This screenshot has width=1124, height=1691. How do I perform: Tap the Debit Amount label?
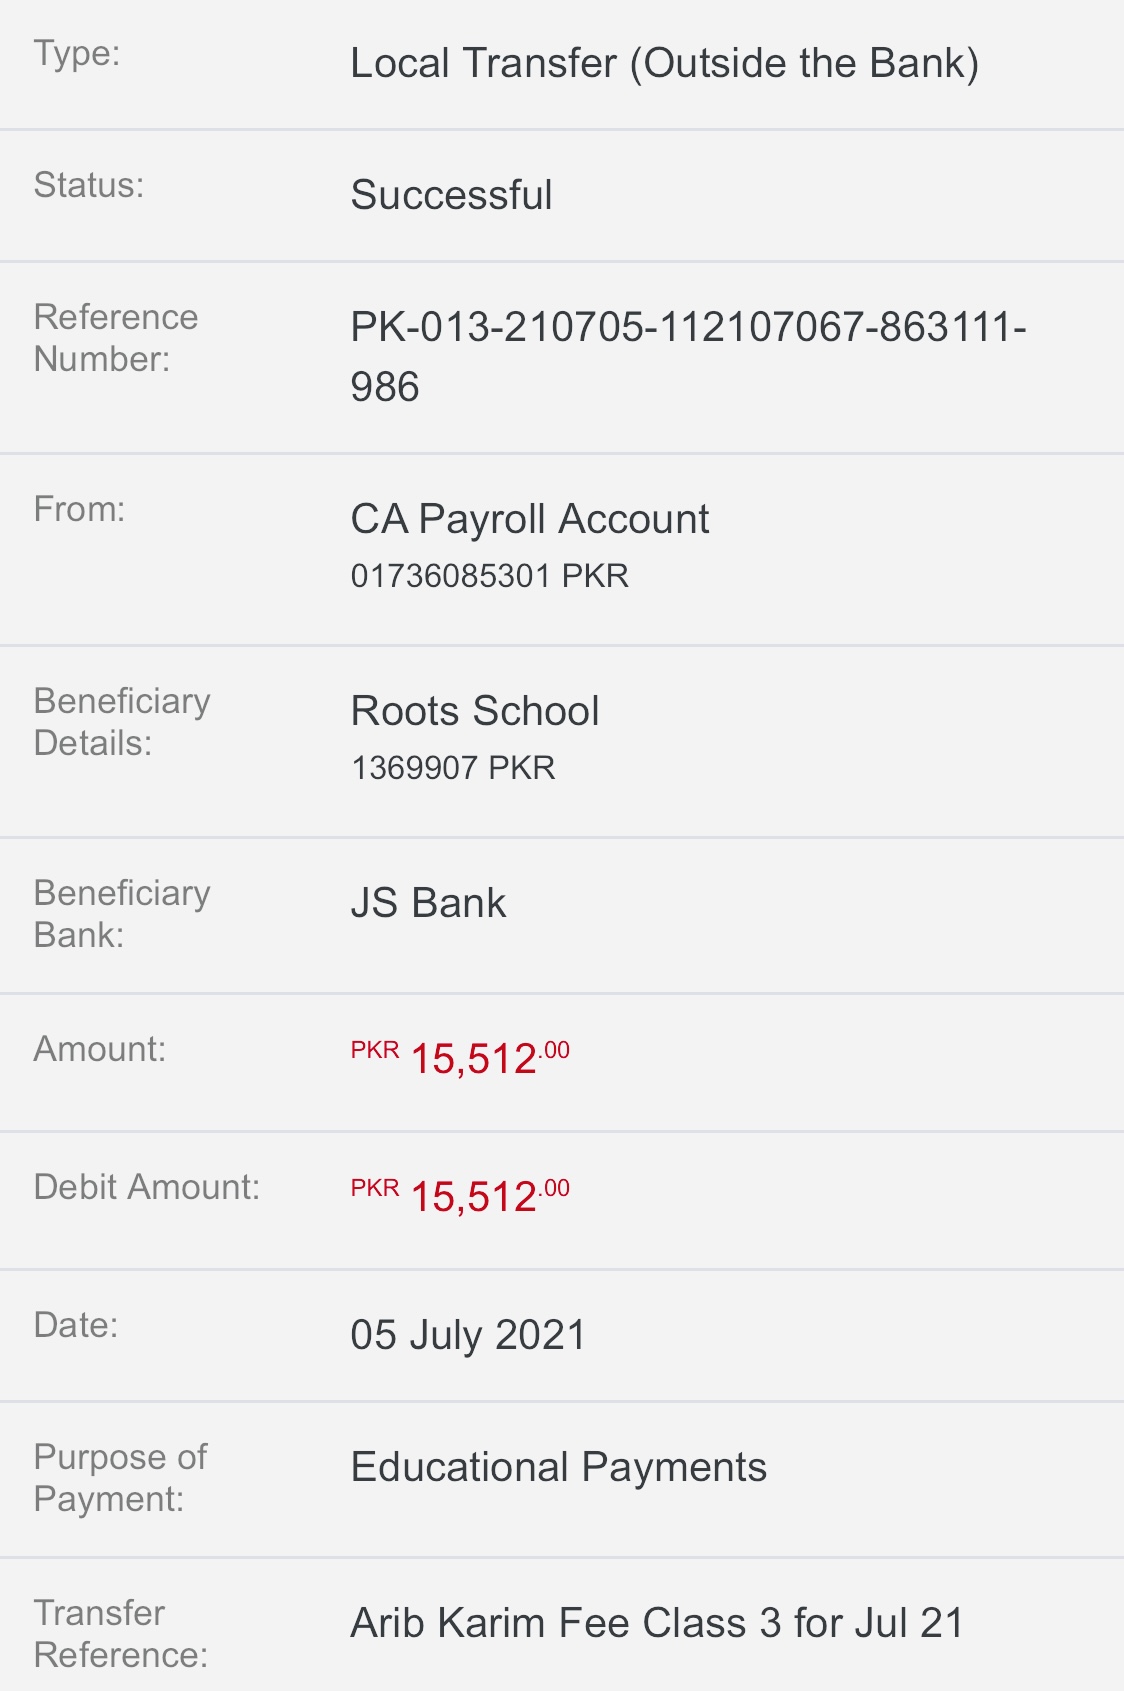click(147, 1187)
